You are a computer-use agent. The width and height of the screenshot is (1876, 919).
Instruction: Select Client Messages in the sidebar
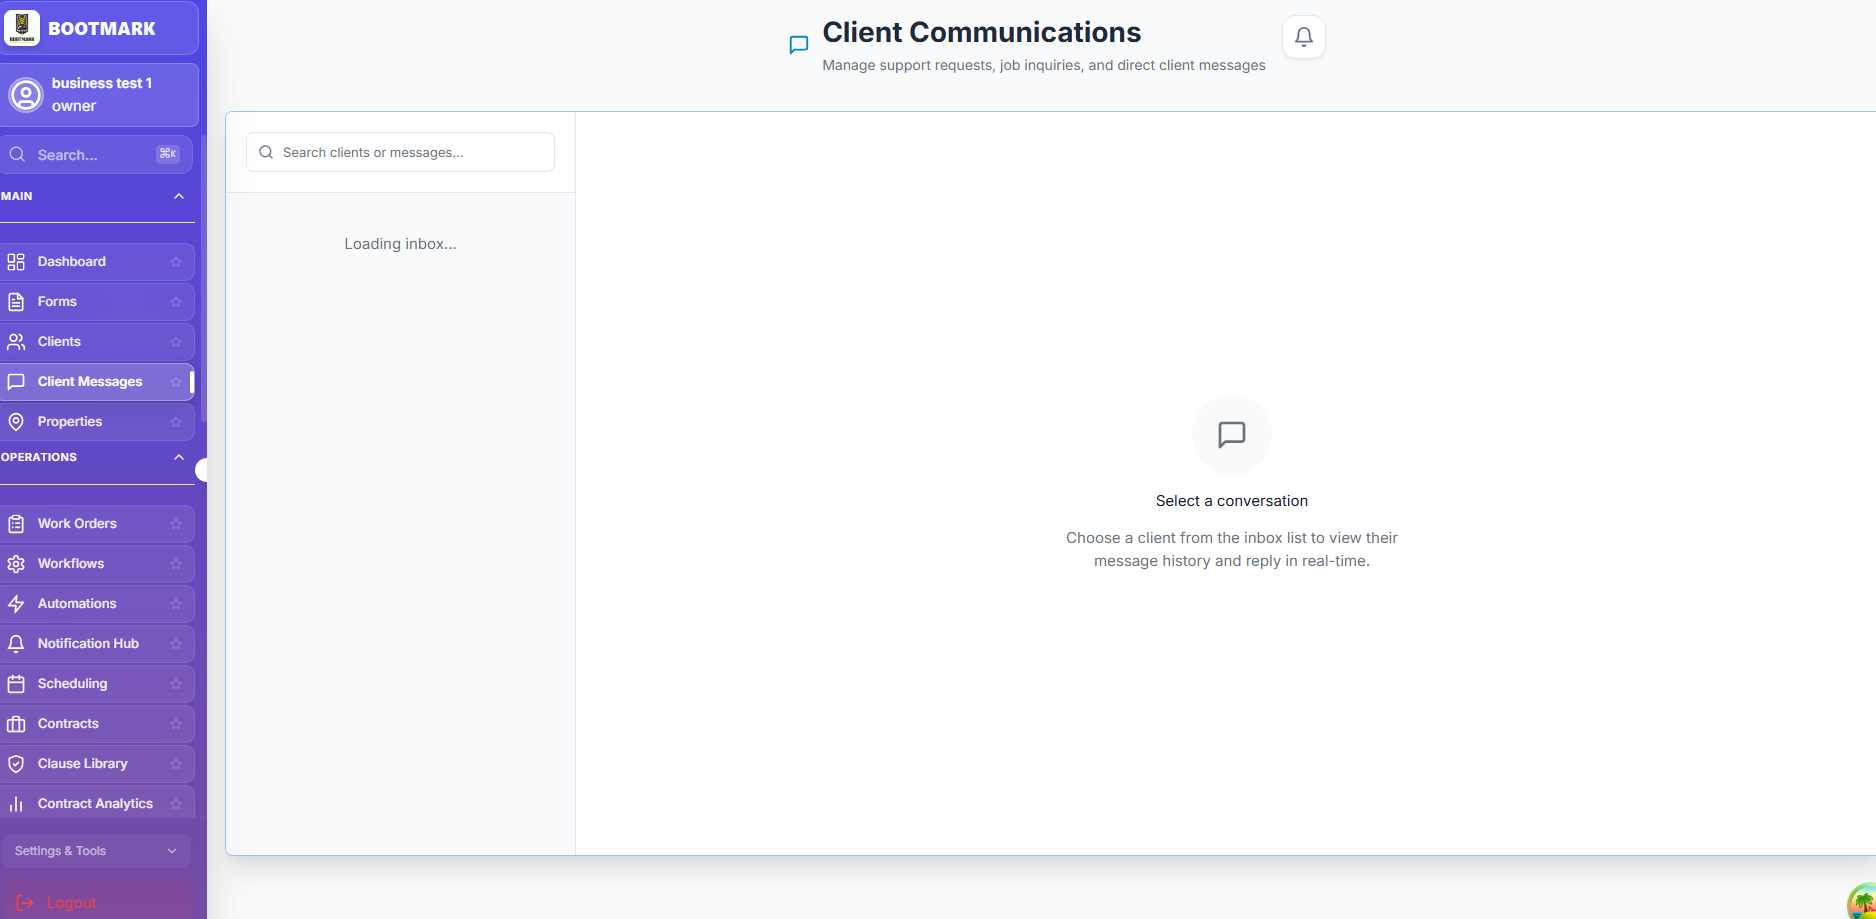[x=97, y=382]
